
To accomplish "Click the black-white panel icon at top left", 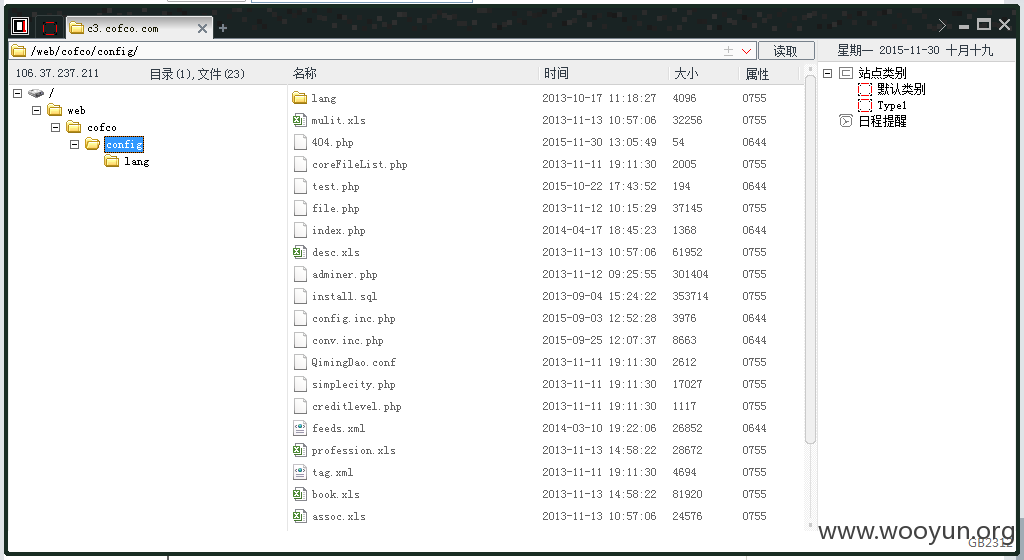I will (20, 26).
